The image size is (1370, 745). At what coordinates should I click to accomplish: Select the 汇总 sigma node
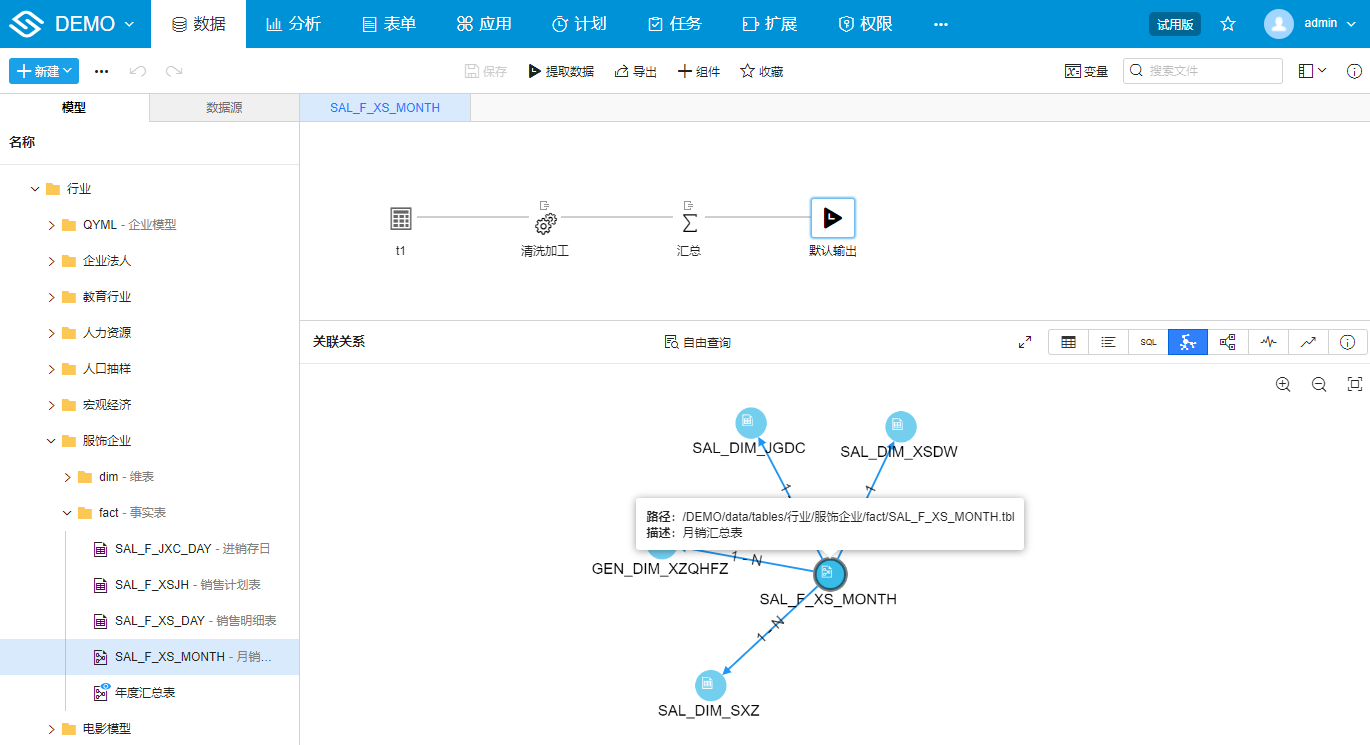(x=689, y=220)
